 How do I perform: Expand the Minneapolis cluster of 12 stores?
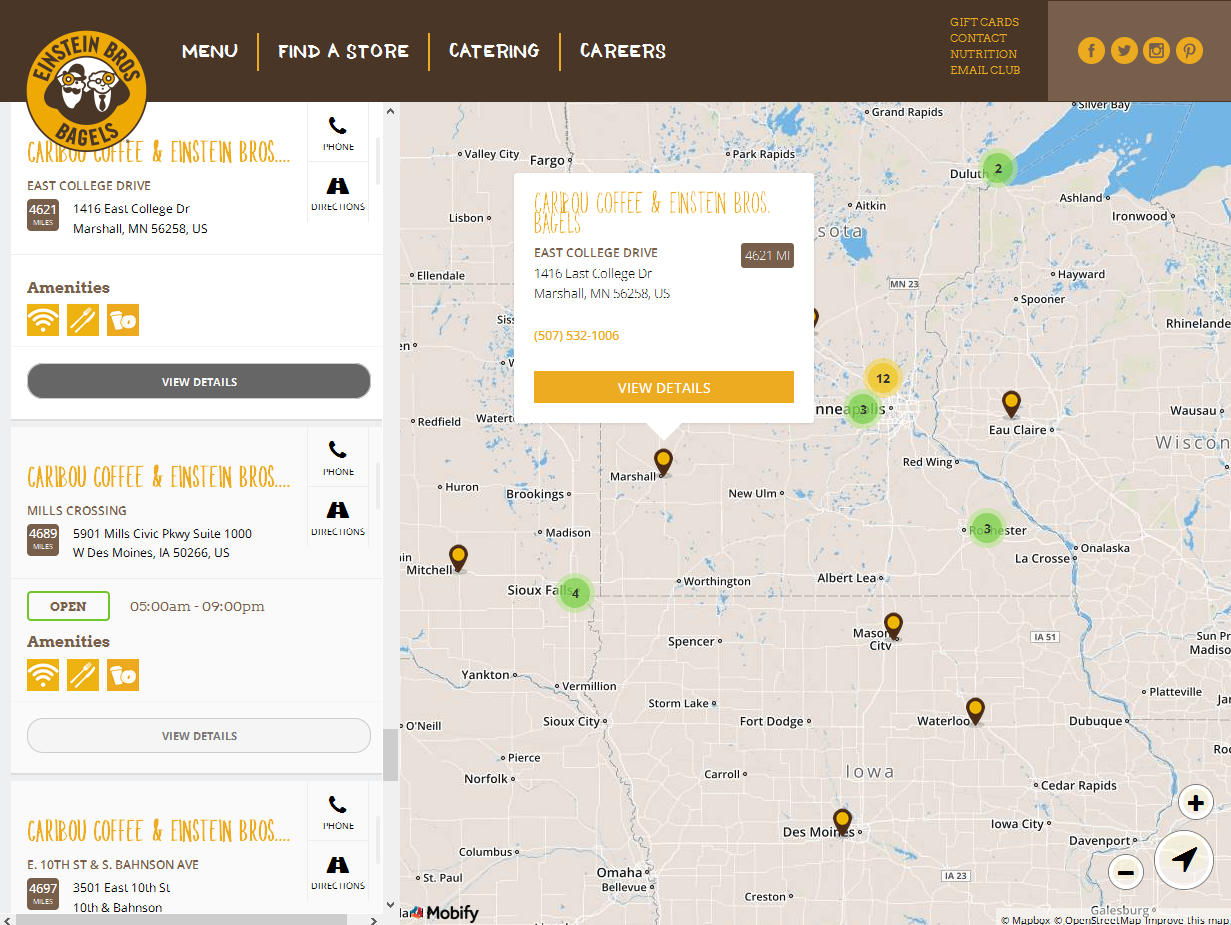pos(882,378)
